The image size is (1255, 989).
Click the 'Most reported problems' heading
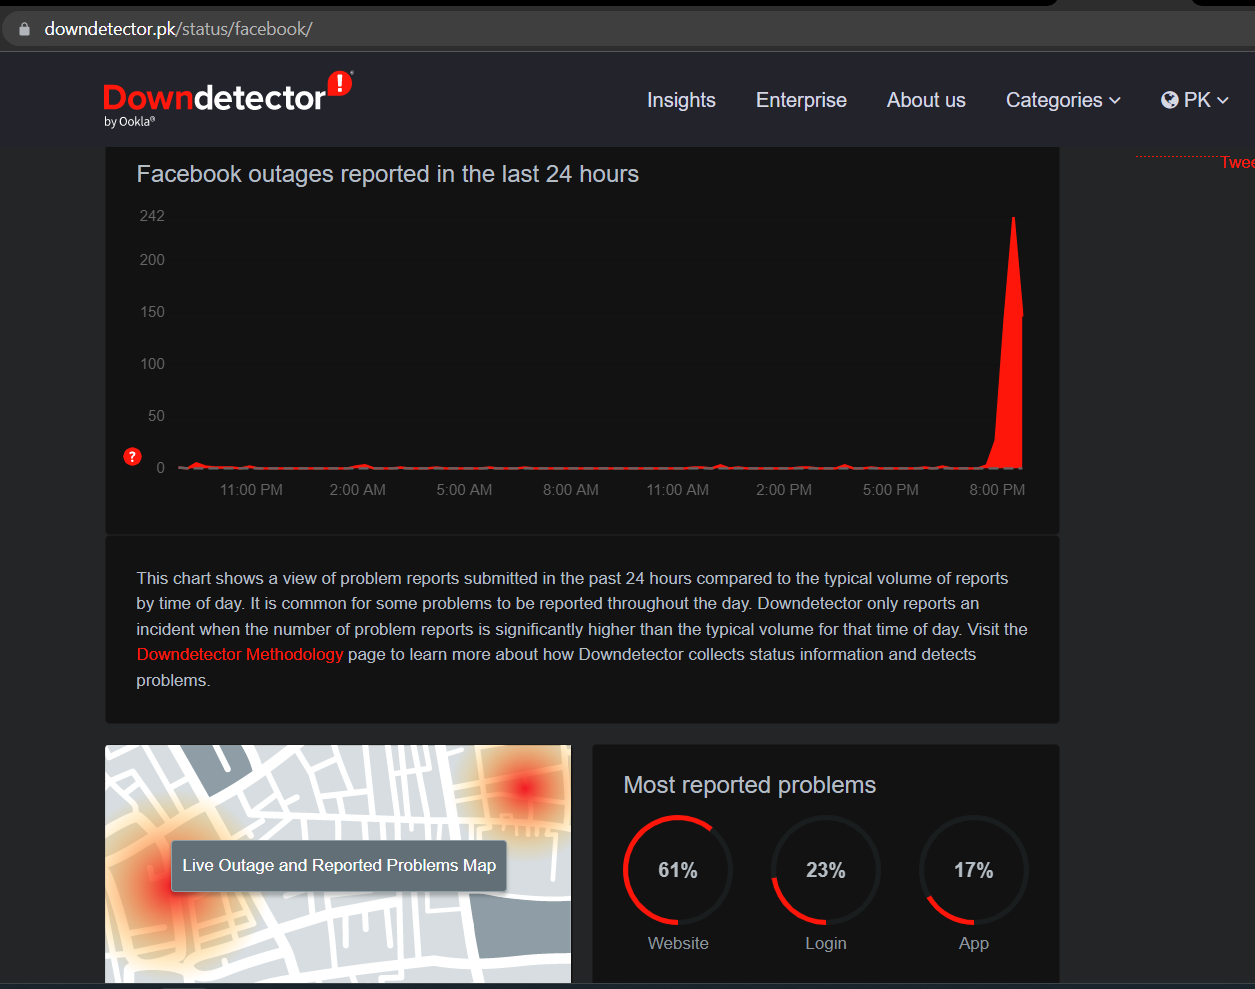click(x=750, y=785)
